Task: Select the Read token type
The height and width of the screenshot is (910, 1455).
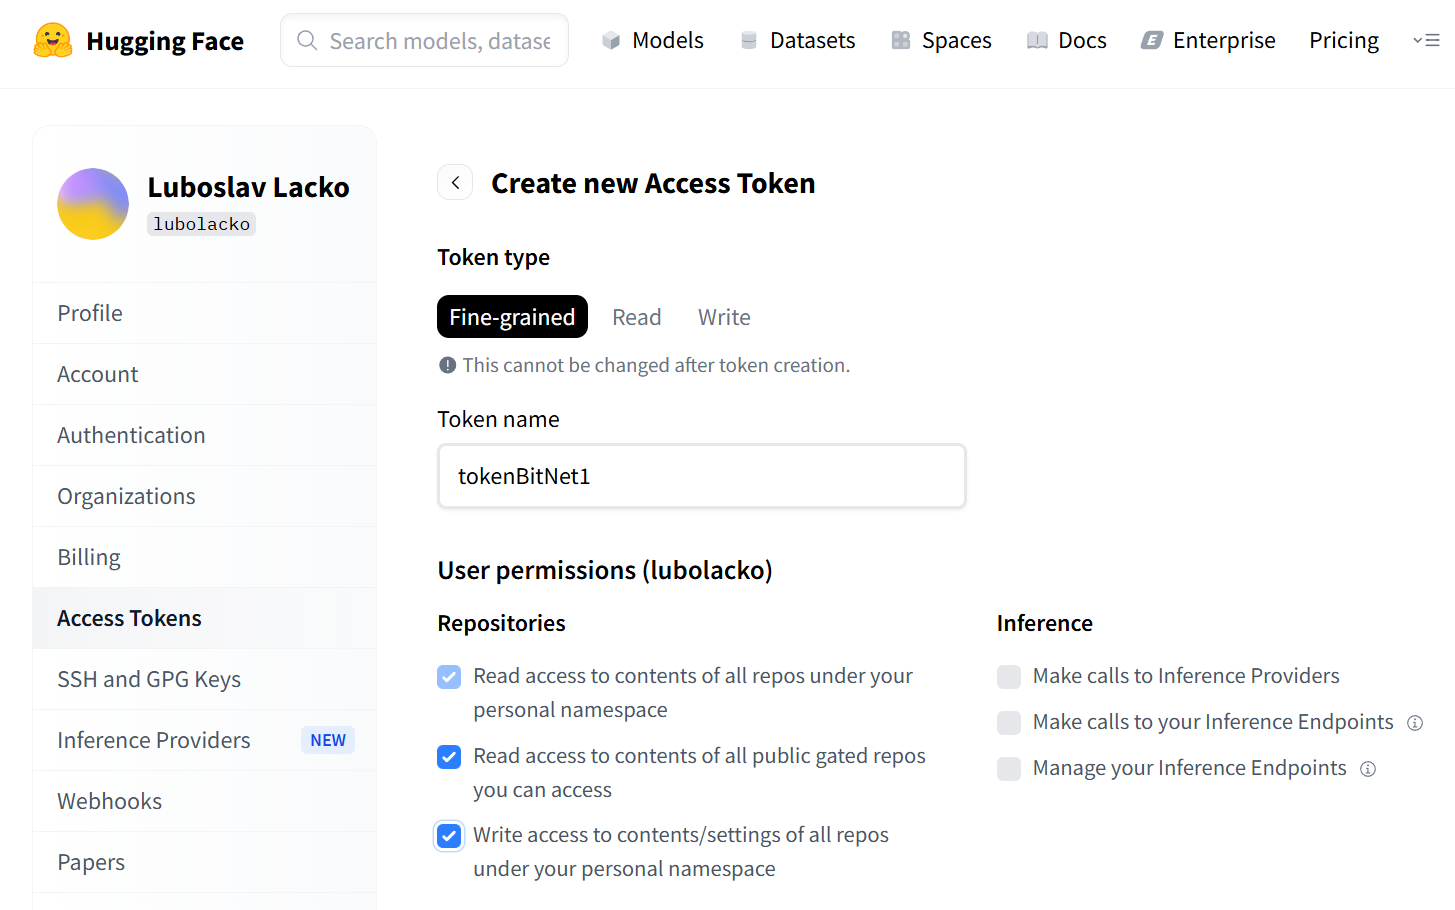Action: click(x=636, y=317)
